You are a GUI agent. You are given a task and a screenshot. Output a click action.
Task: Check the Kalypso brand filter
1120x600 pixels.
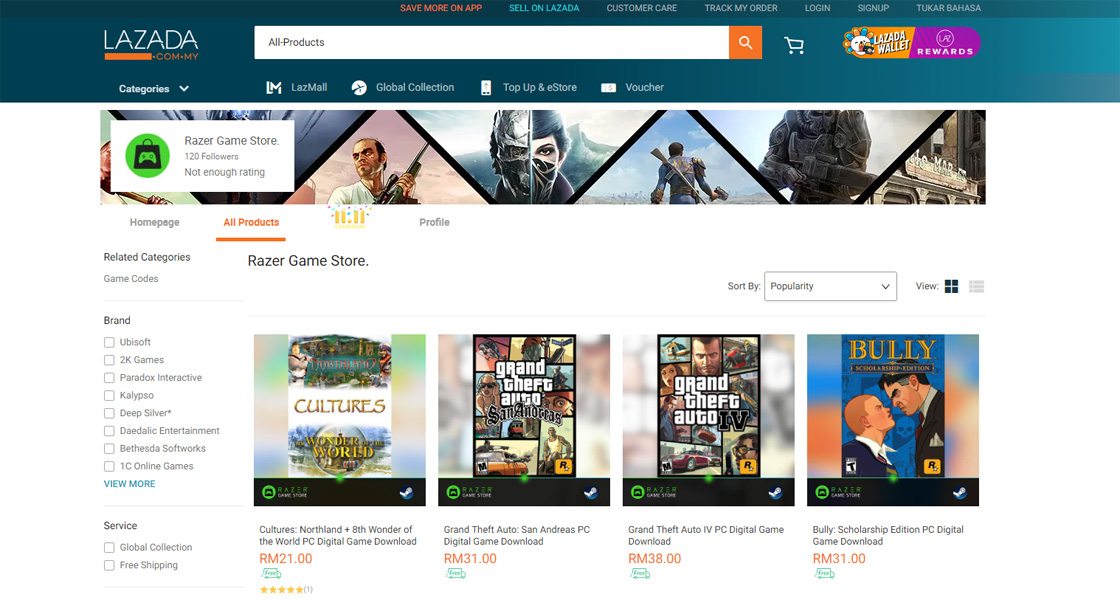(109, 396)
